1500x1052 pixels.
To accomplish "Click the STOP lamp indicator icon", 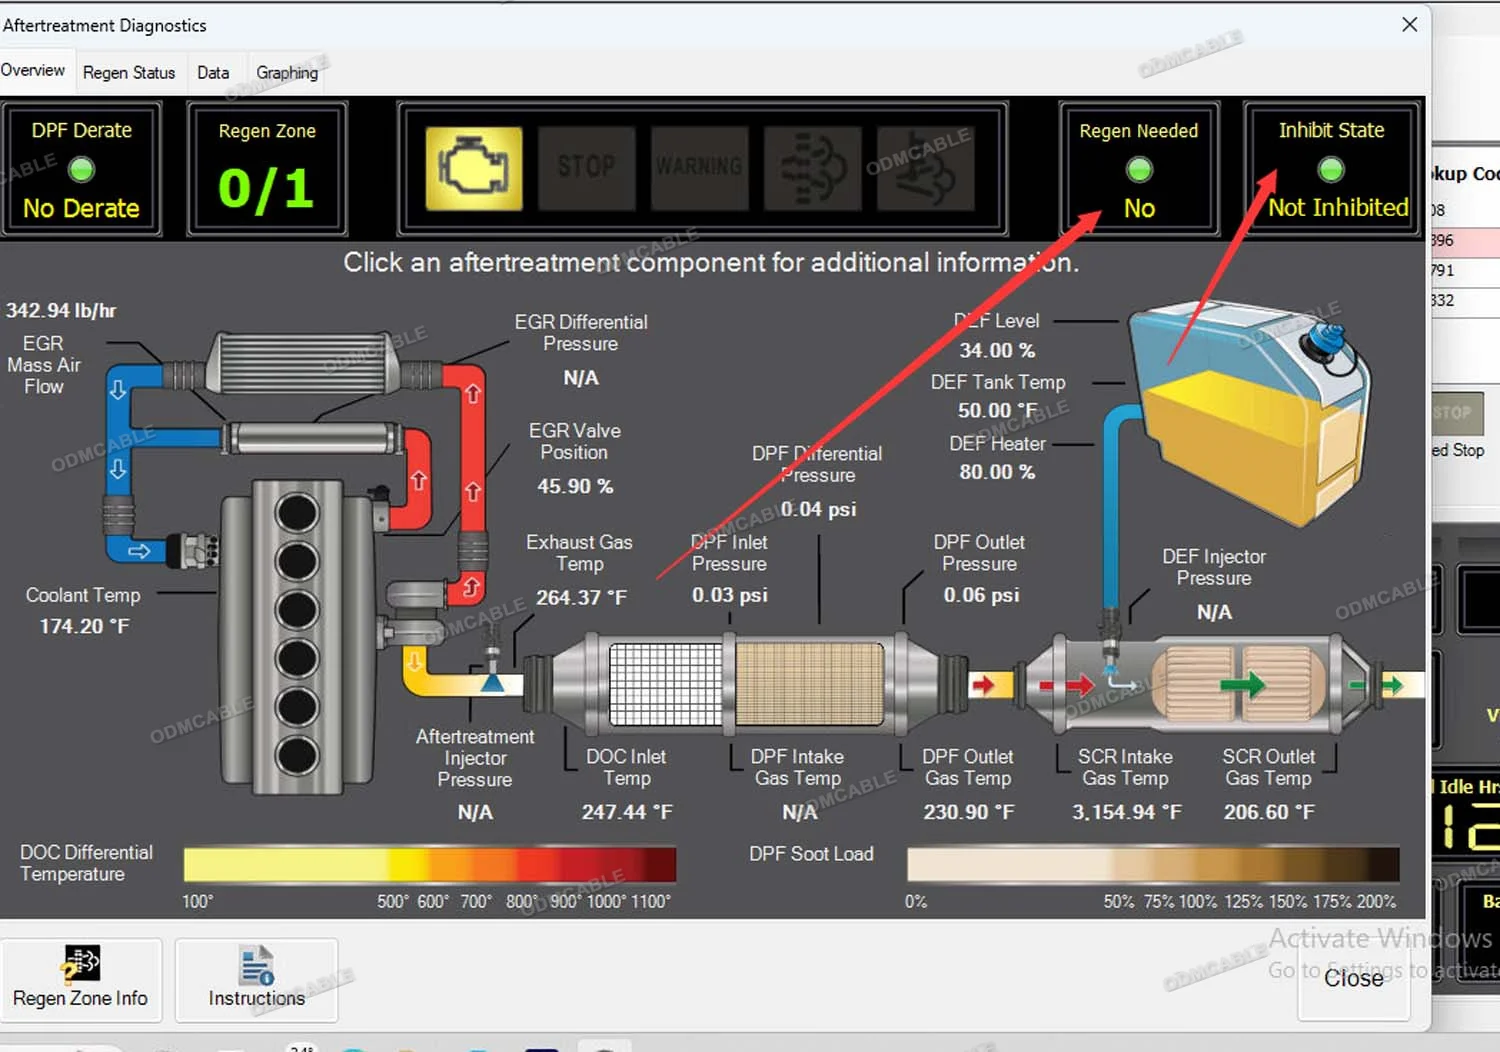I will coord(586,168).
